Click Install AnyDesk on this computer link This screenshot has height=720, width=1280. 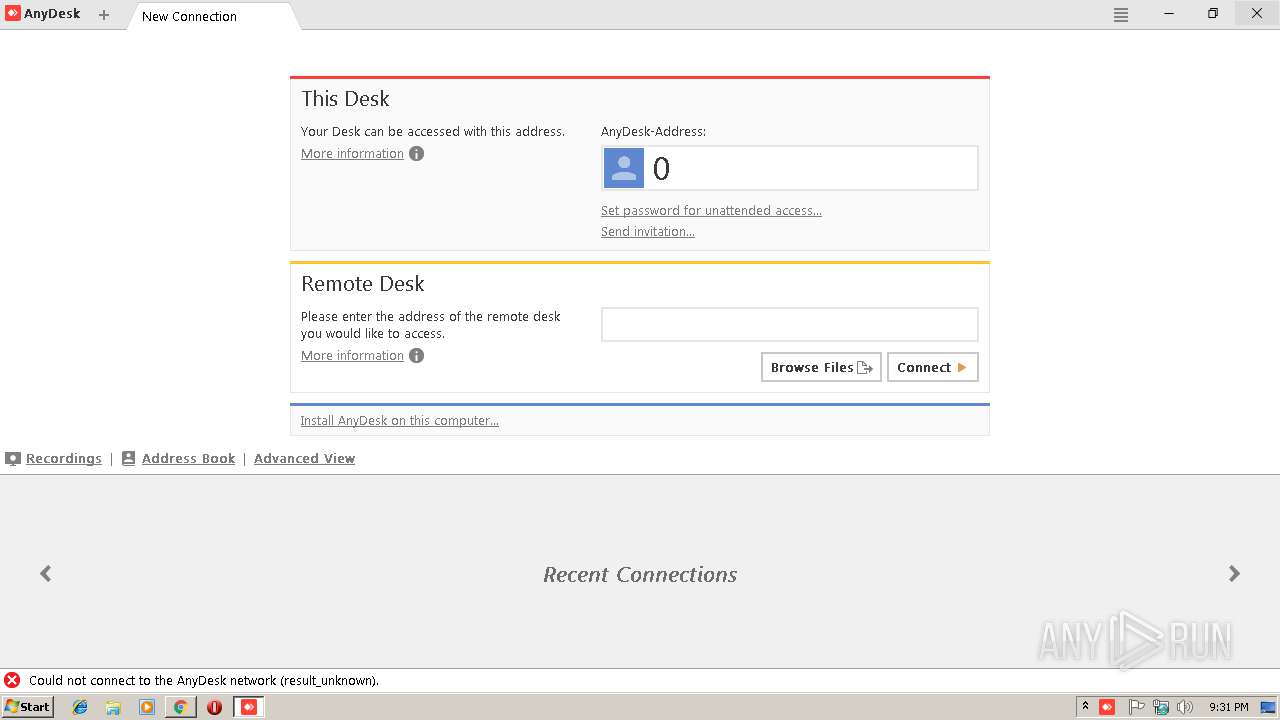[x=399, y=421]
